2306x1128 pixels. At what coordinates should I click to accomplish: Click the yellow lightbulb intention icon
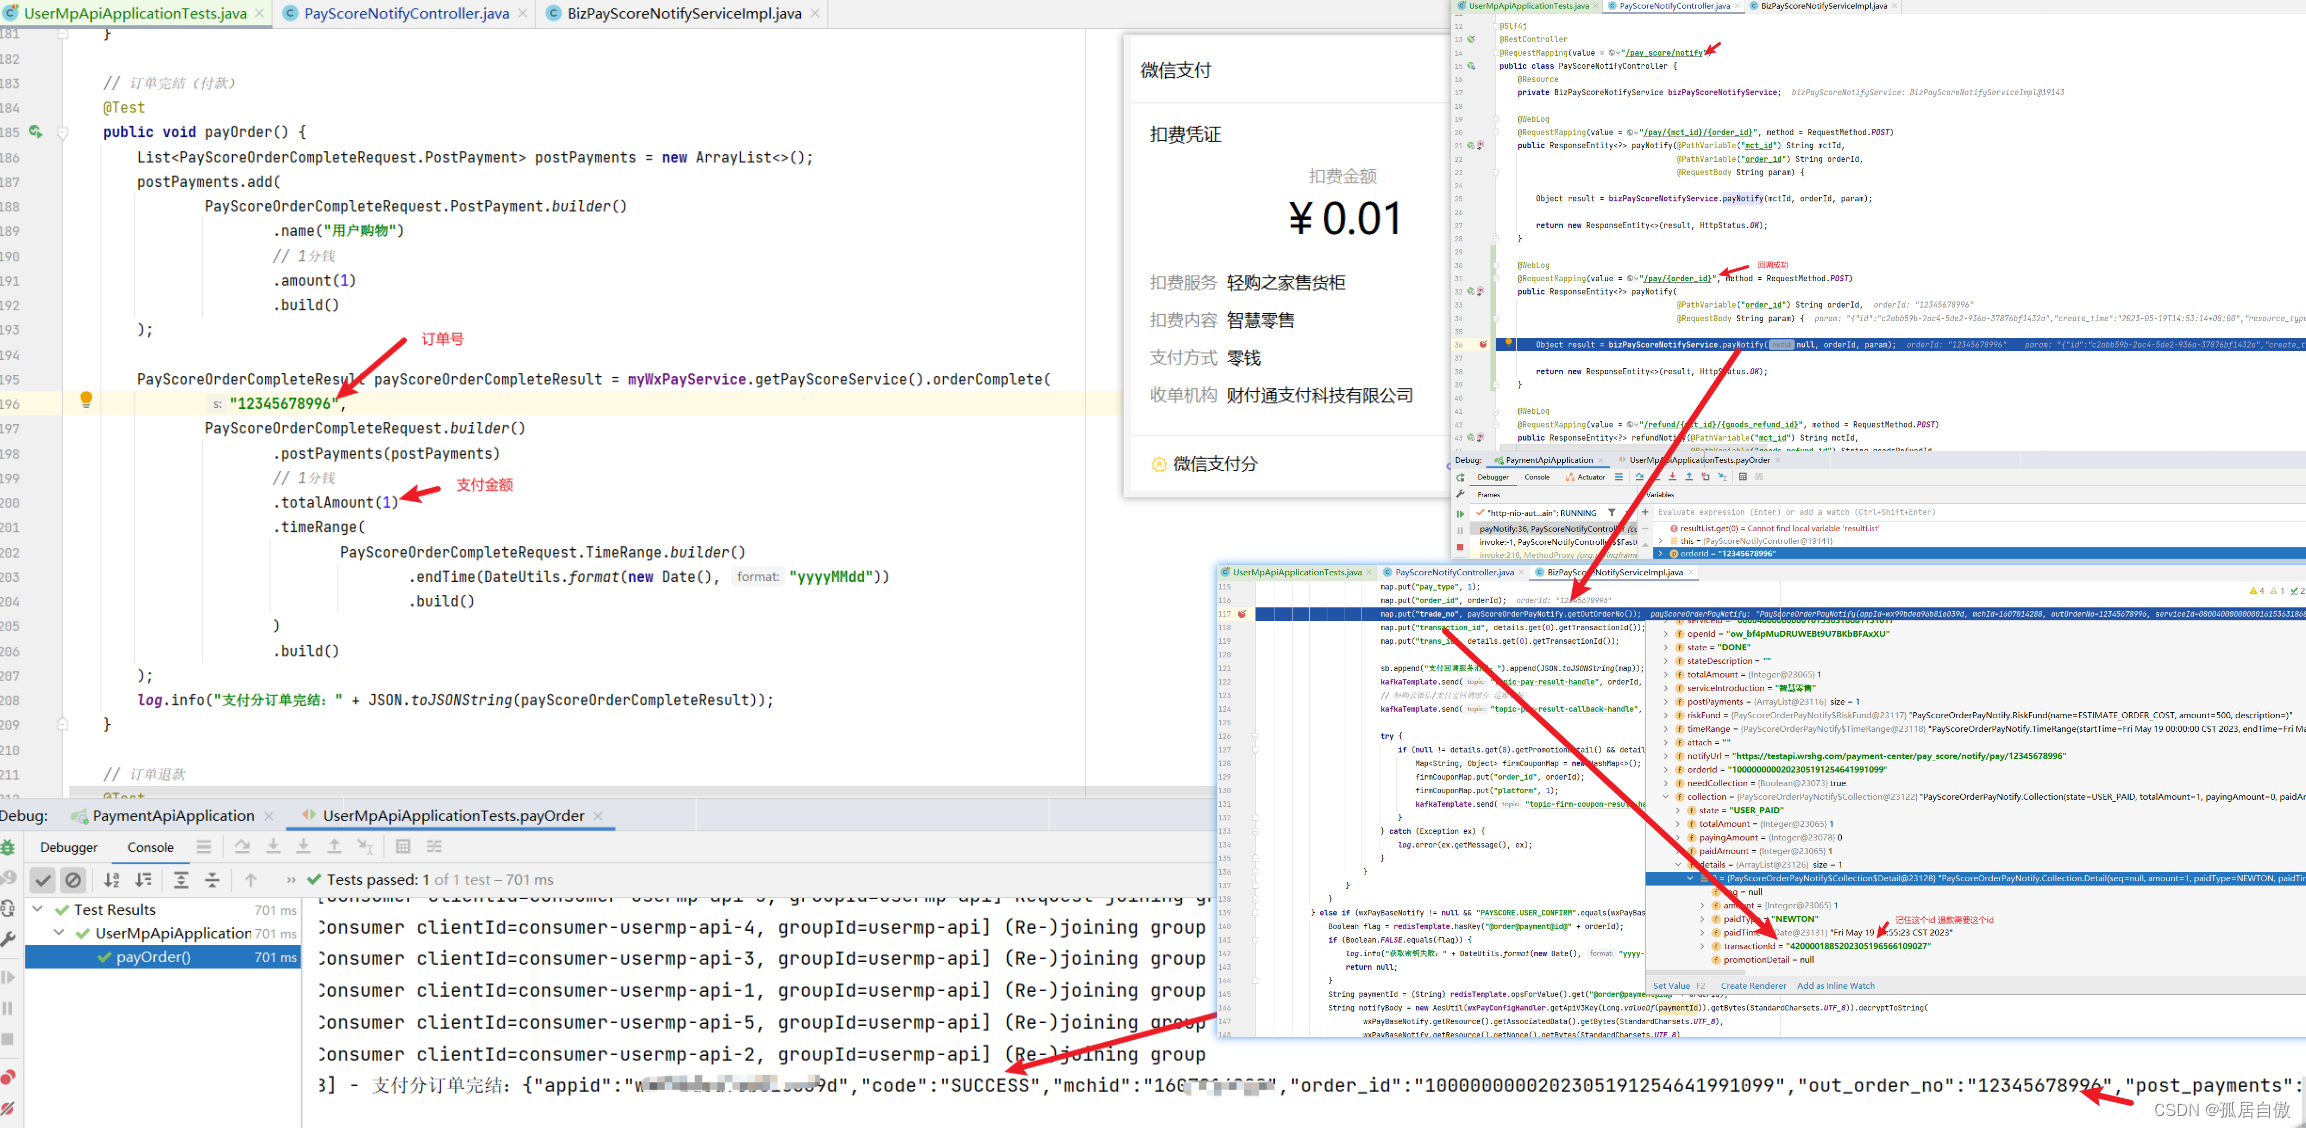tap(86, 400)
